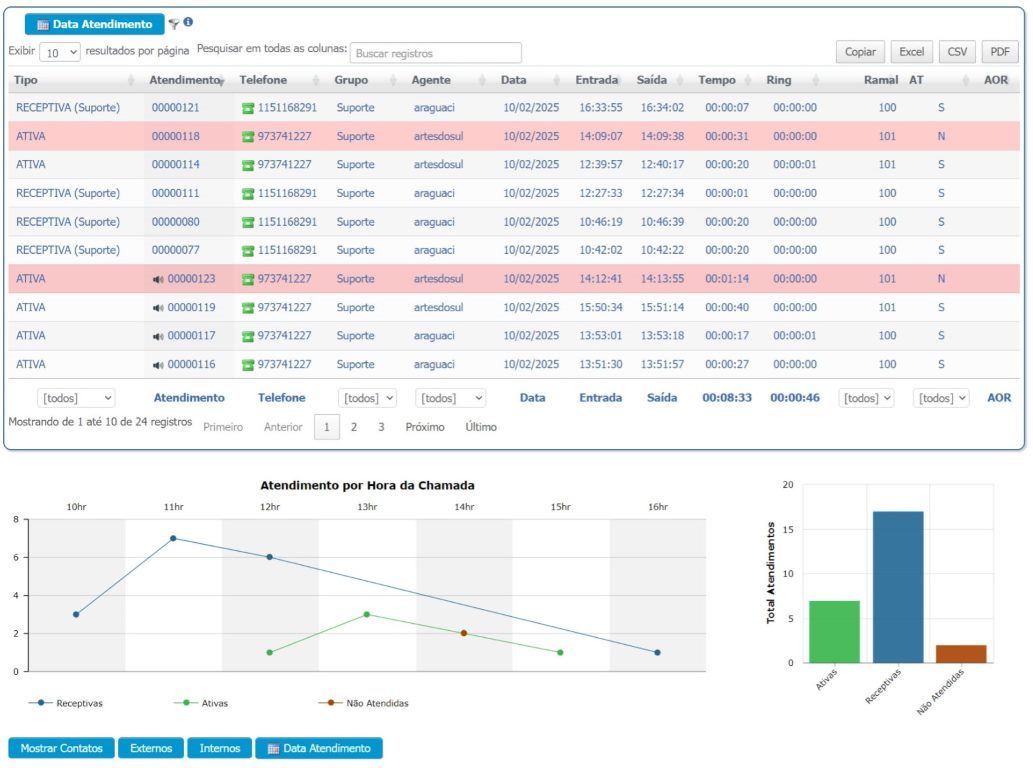The width and height of the screenshot is (1033, 768).
Task: Click speaker icon beside atendimento 00000116
Action: click(x=158, y=365)
